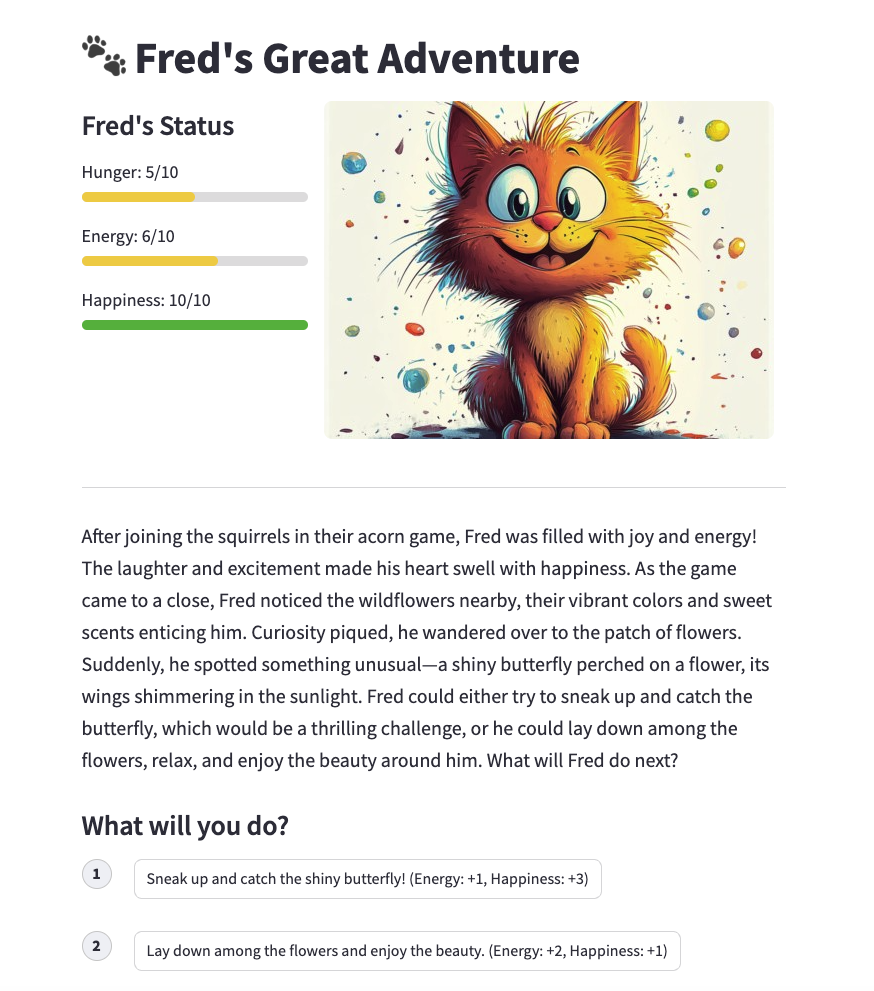Viewport: 874px width, 991px height.
Task: Click the number 1 choice badge
Action: [x=96, y=875]
